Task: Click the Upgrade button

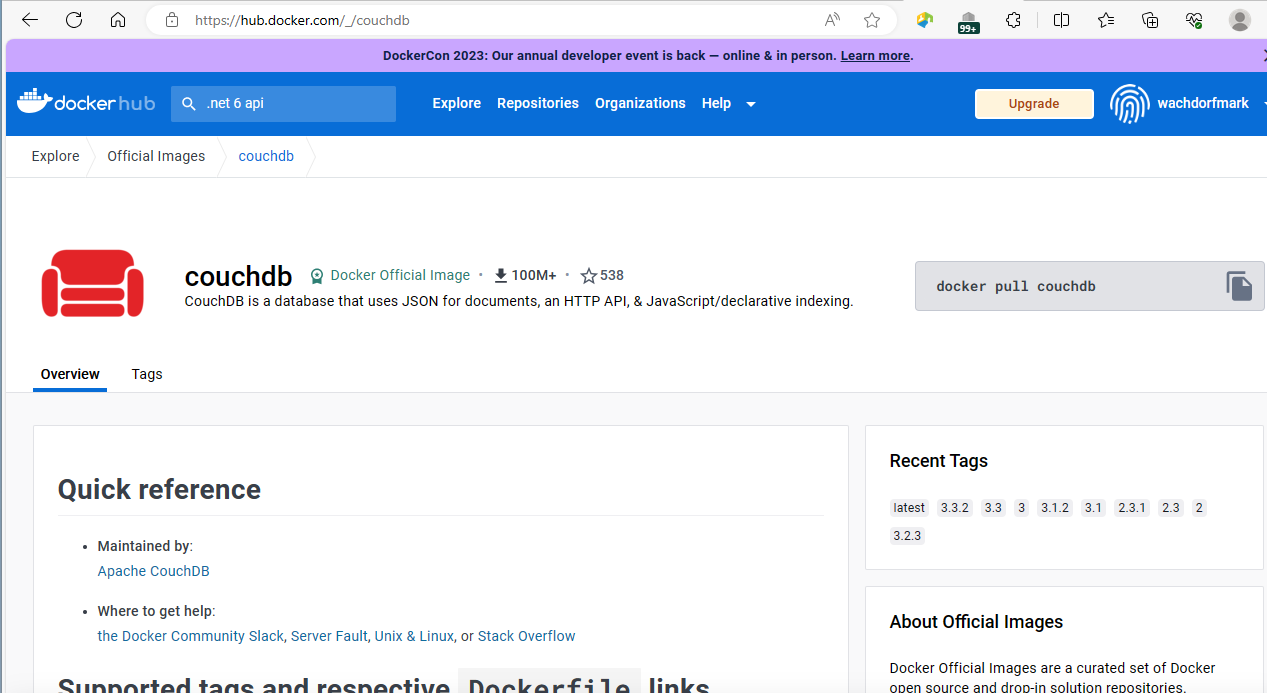Action: tap(1034, 104)
